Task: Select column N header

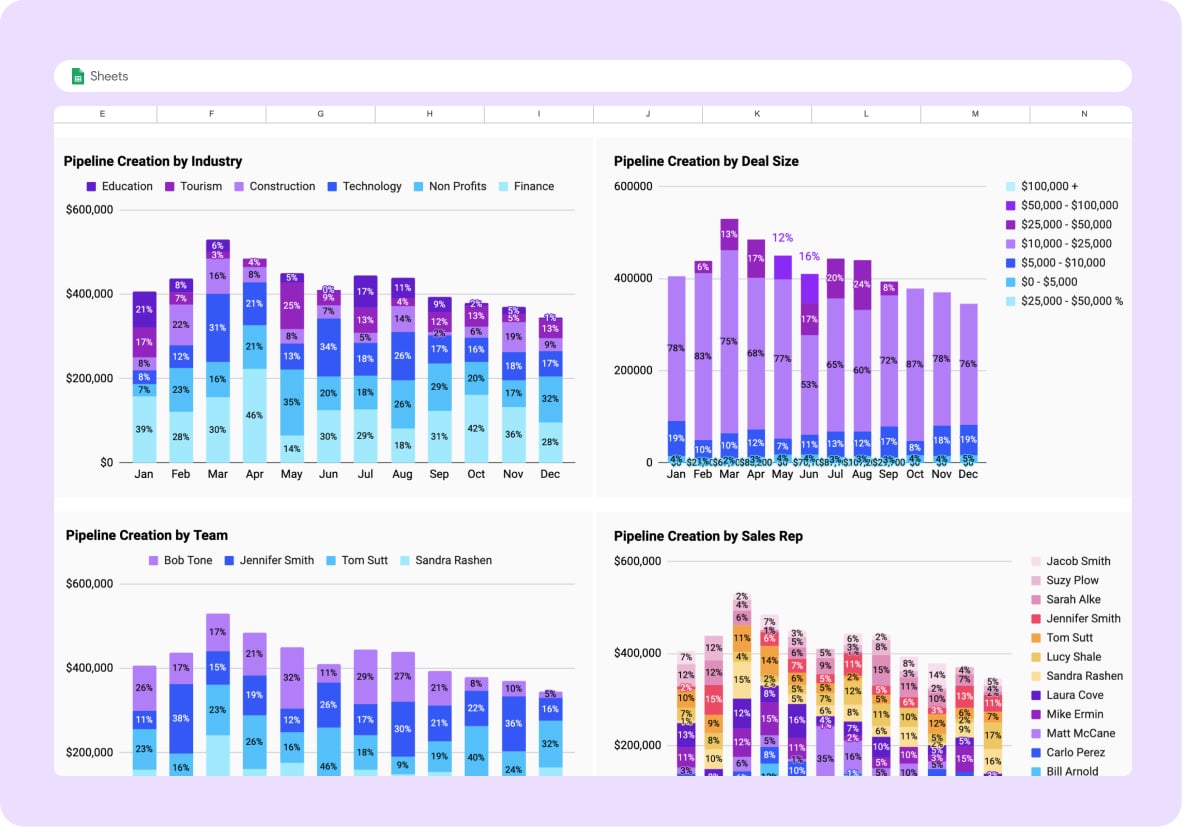Action: tap(1083, 114)
